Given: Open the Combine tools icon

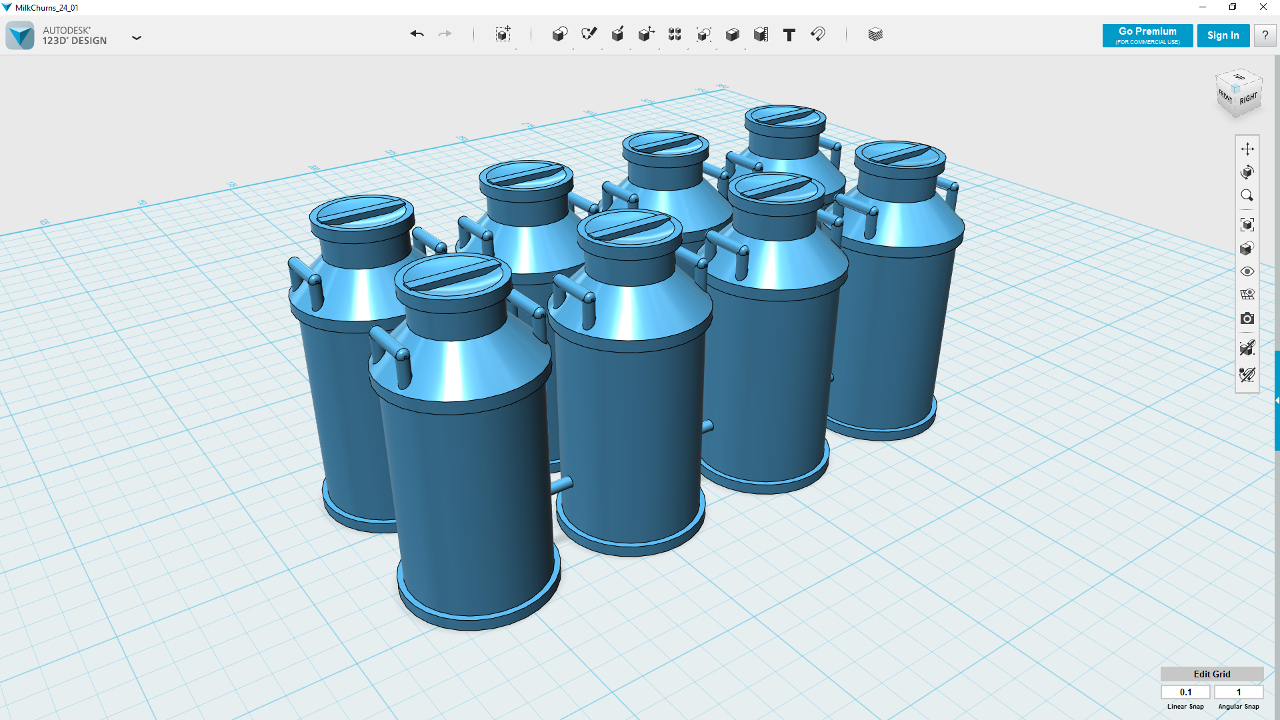Looking at the screenshot, I should pyautogui.click(x=732, y=34).
